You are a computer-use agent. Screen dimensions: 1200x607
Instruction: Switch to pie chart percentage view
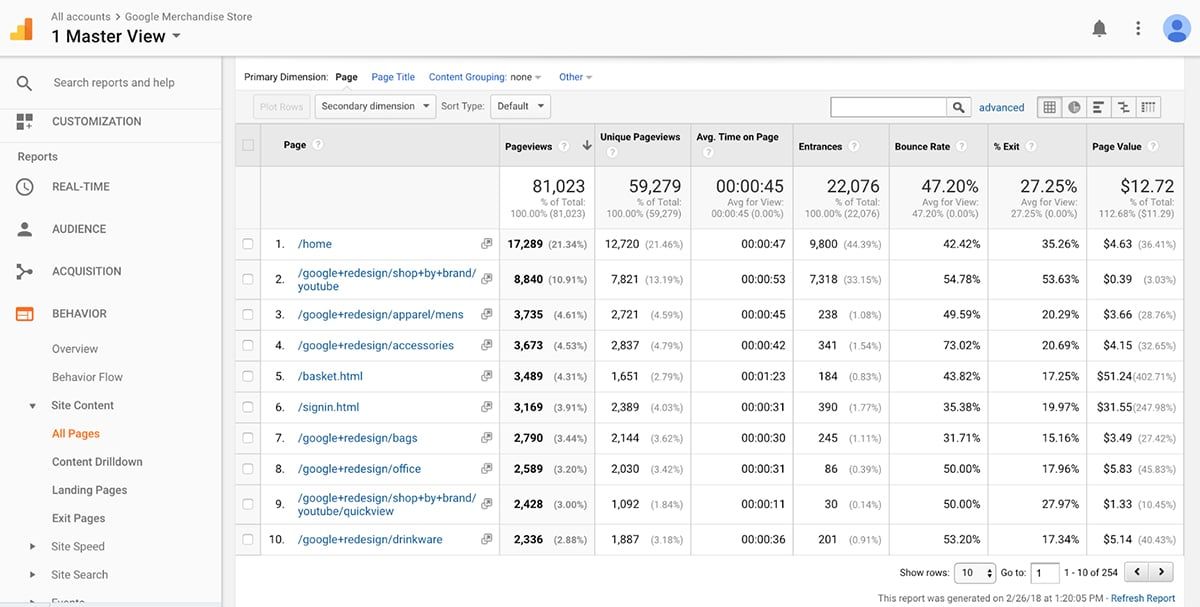[1074, 107]
